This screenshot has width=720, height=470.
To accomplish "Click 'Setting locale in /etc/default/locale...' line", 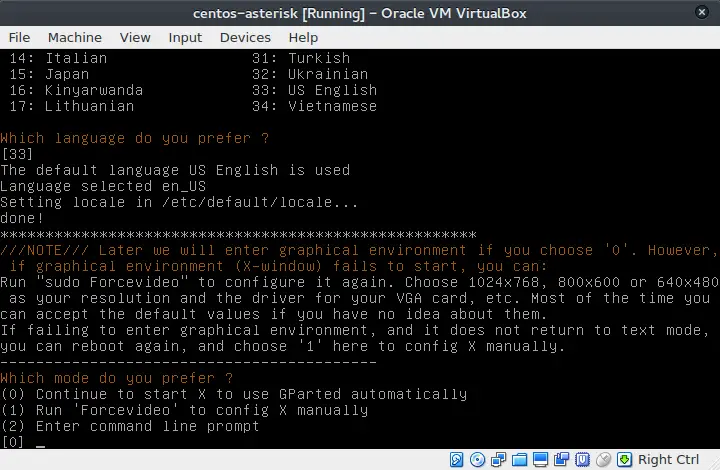I will click(179, 202).
